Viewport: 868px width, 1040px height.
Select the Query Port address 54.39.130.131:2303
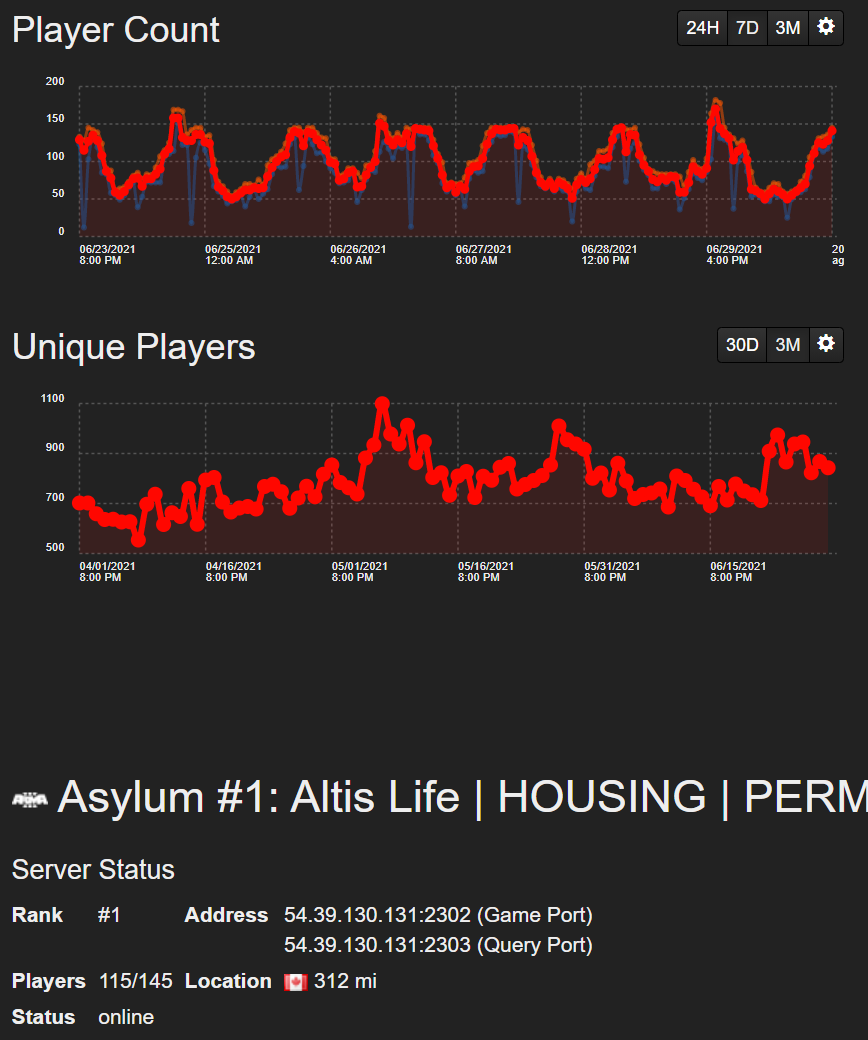(438, 945)
